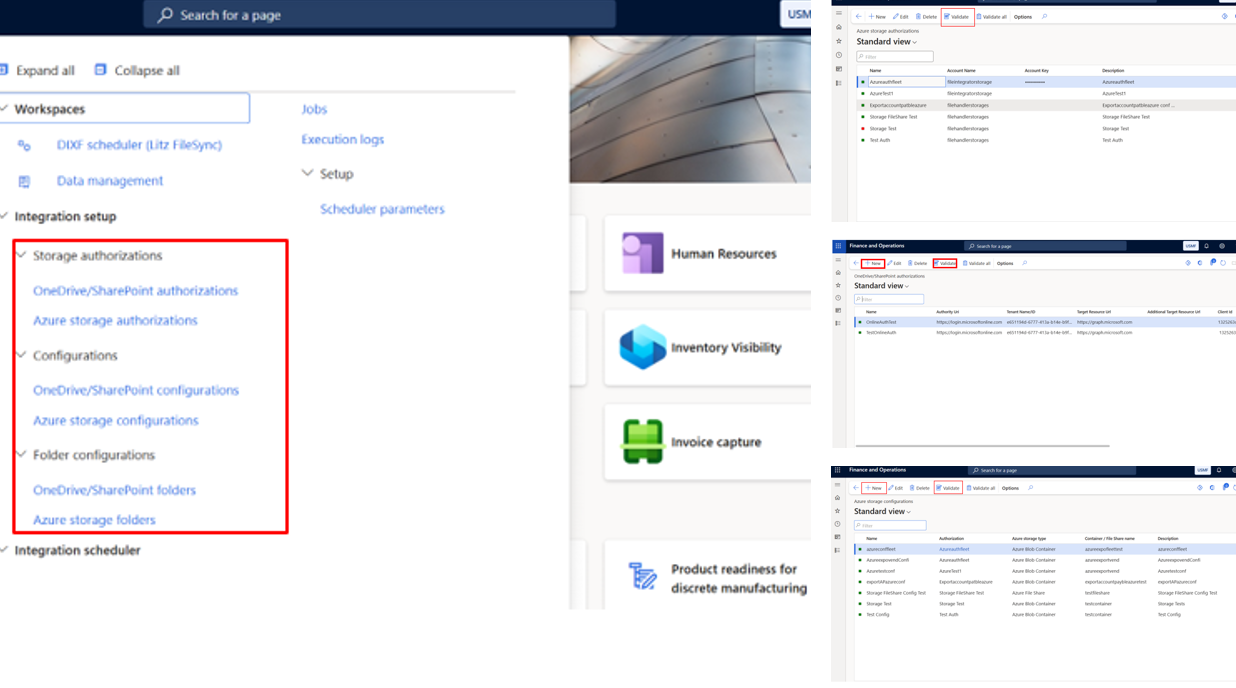This screenshot has width=1236, height=688.
Task: Open Azure storage folders link
Action: click(94, 520)
